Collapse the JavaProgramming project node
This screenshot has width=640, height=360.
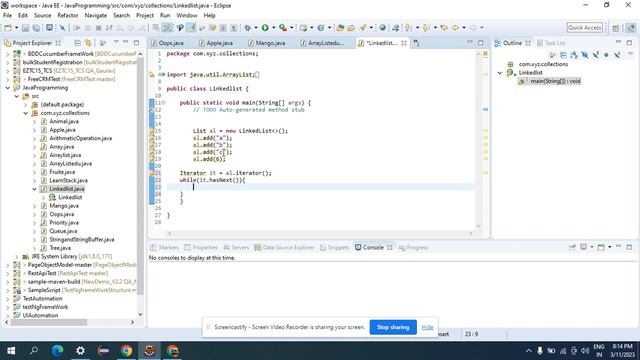coord(8,88)
